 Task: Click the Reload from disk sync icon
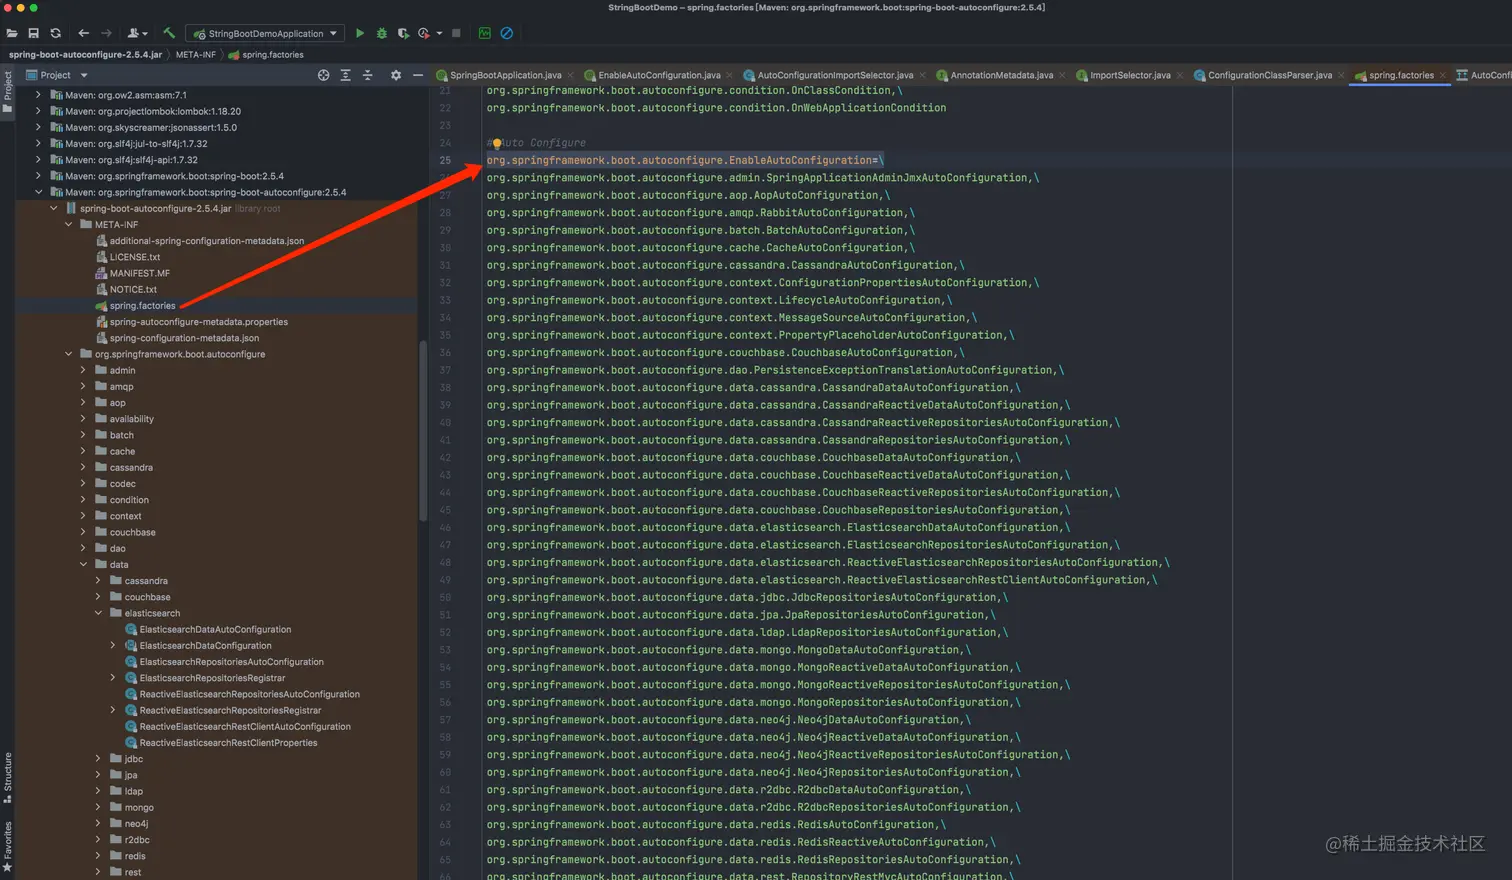pyautogui.click(x=55, y=33)
